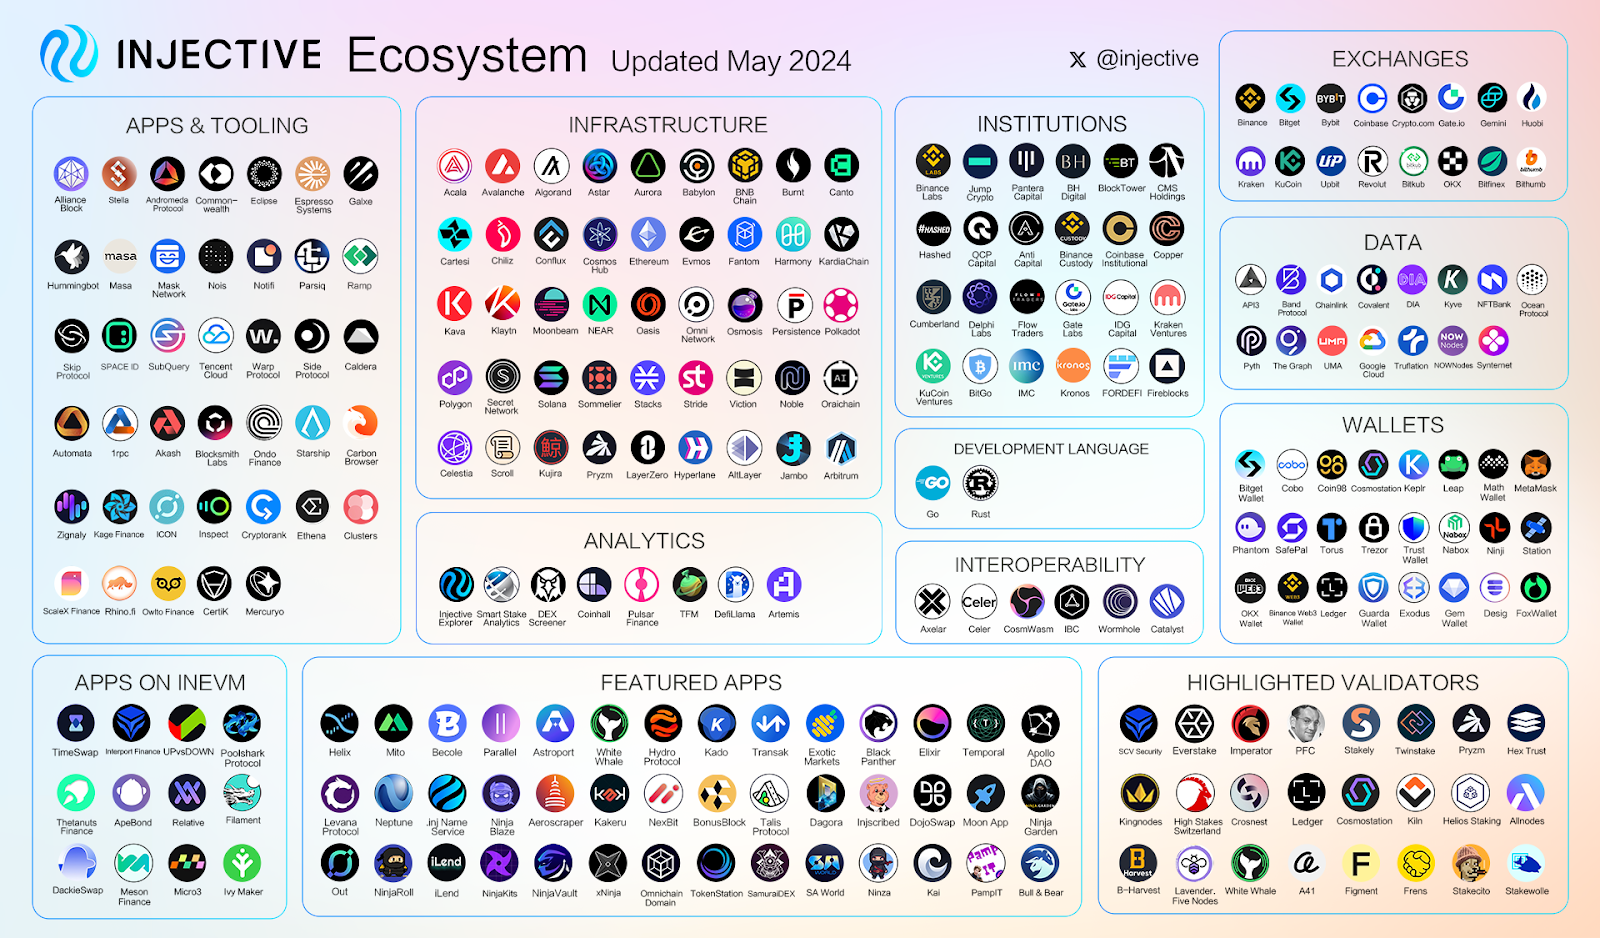1600x938 pixels.
Task: Choose the Ethena icon in Apps & Tooling
Action: click(x=312, y=507)
